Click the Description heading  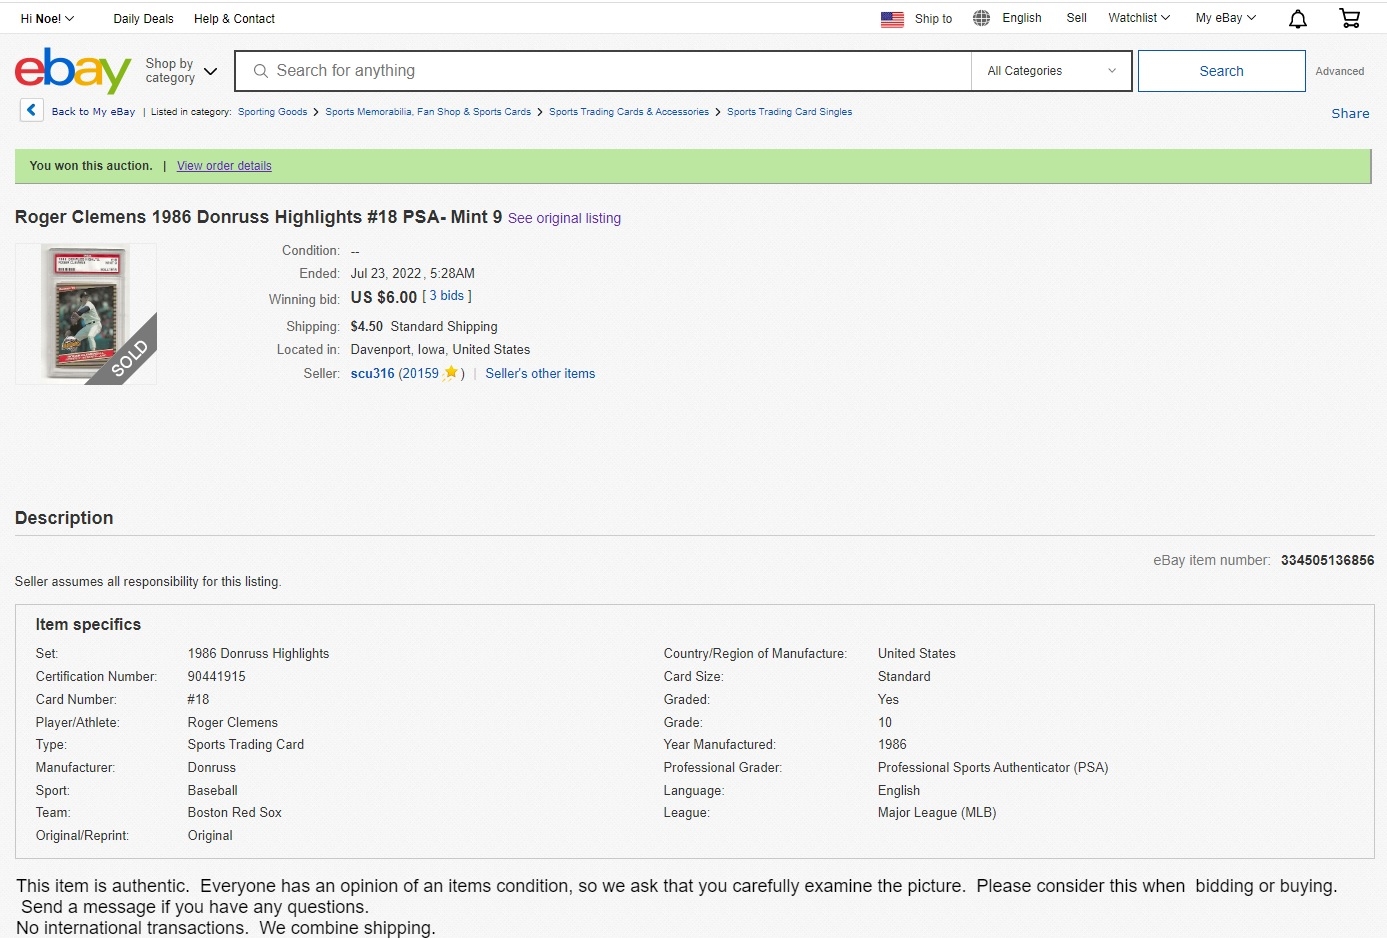tap(64, 518)
